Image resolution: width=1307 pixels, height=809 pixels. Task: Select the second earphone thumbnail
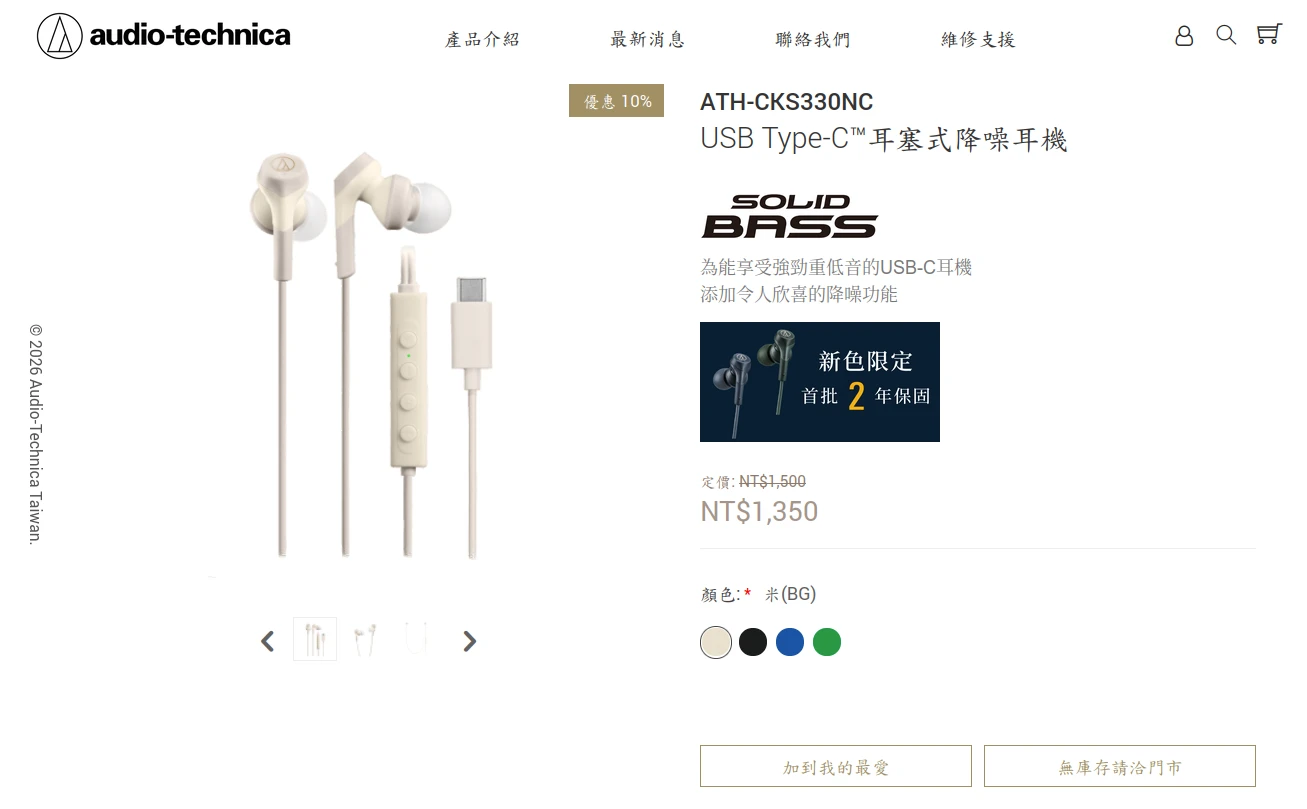coord(365,639)
